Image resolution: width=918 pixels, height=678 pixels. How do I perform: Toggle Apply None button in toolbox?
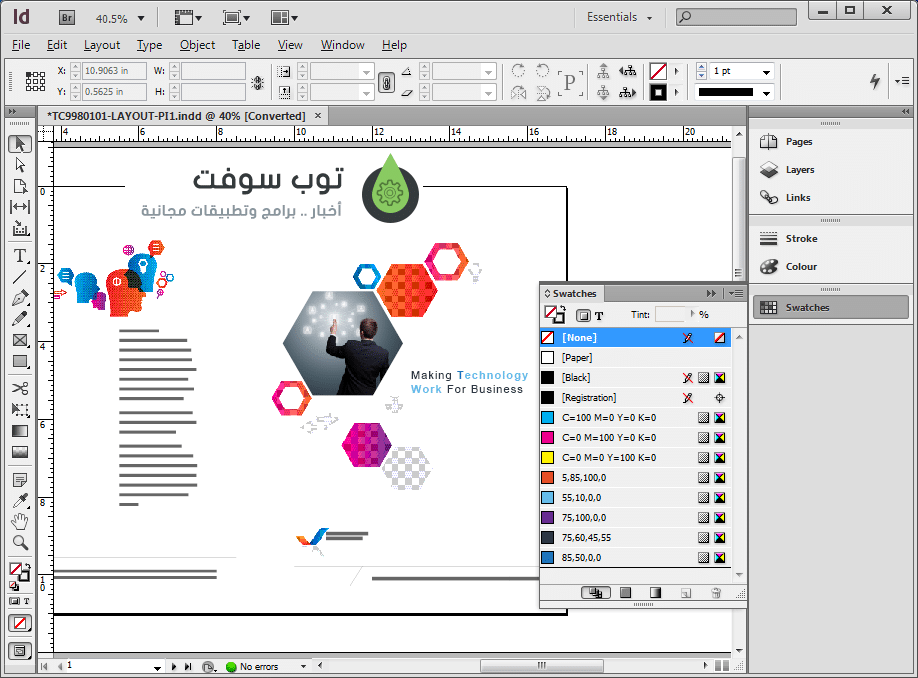(x=20, y=623)
